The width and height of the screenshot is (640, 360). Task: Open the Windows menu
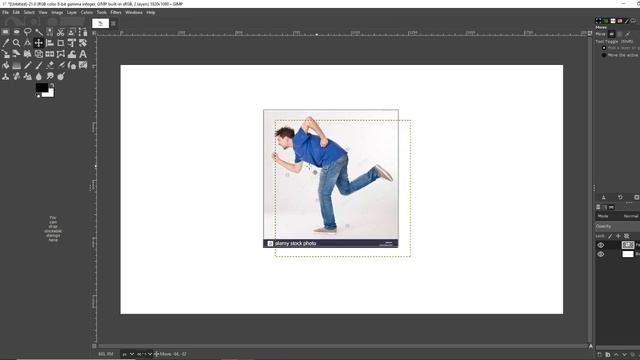tap(134, 13)
